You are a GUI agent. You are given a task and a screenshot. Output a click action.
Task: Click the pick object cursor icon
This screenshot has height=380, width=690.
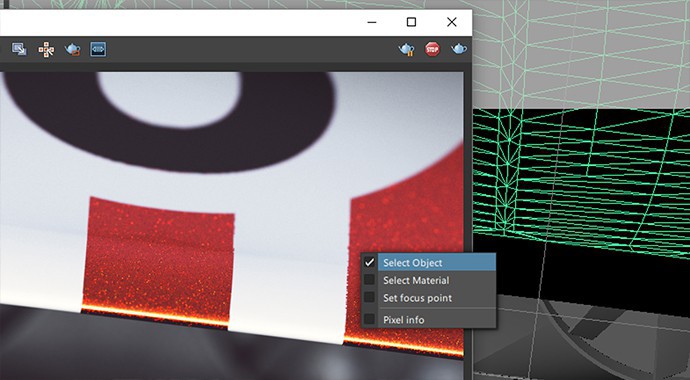pyautogui.click(x=46, y=49)
